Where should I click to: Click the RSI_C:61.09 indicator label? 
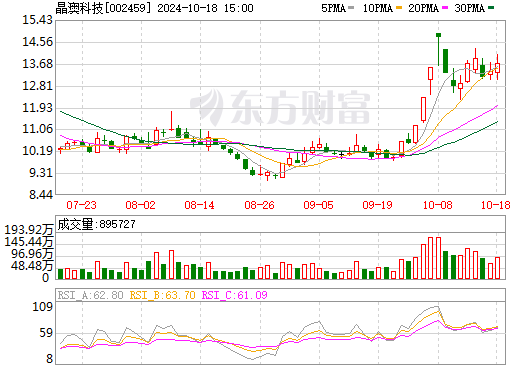235,295
